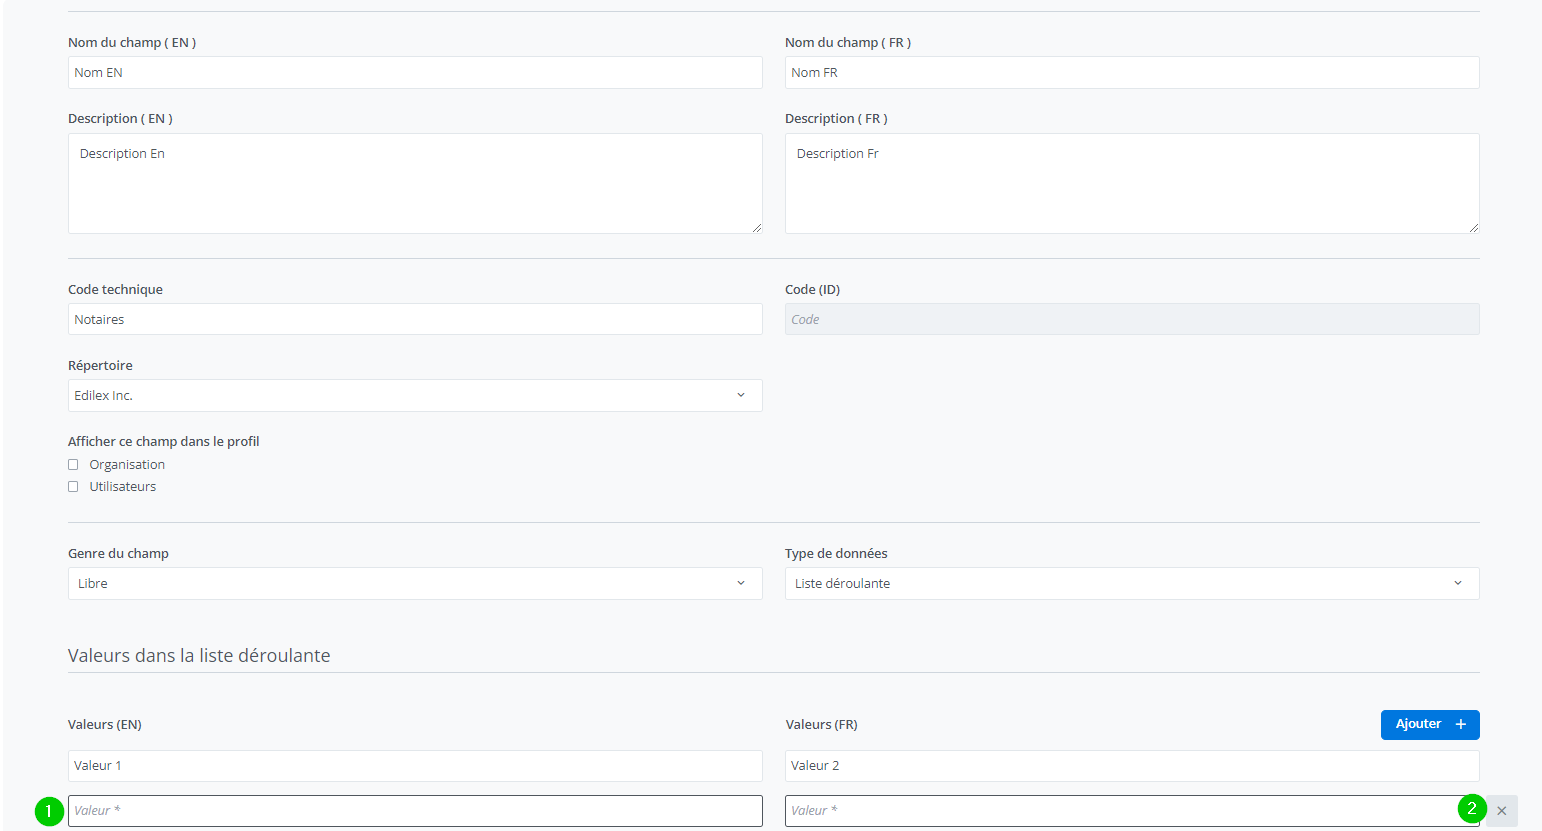Screen dimensions: 1542x831
Task: Click the Valeur 2 French value field
Action: tap(1131, 766)
